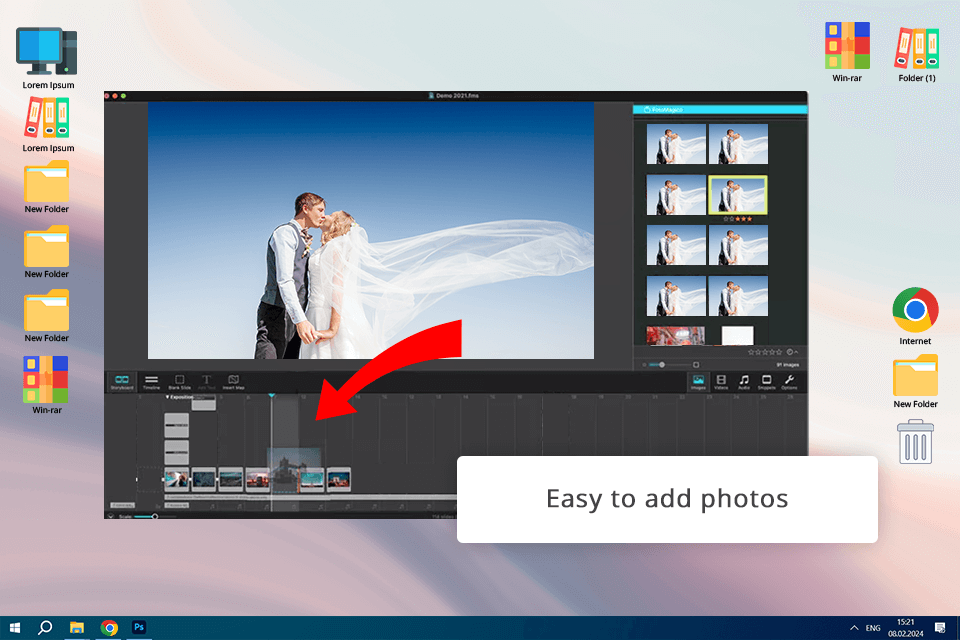
Task: Click the wedding couple preview on the stage
Action: click(371, 230)
